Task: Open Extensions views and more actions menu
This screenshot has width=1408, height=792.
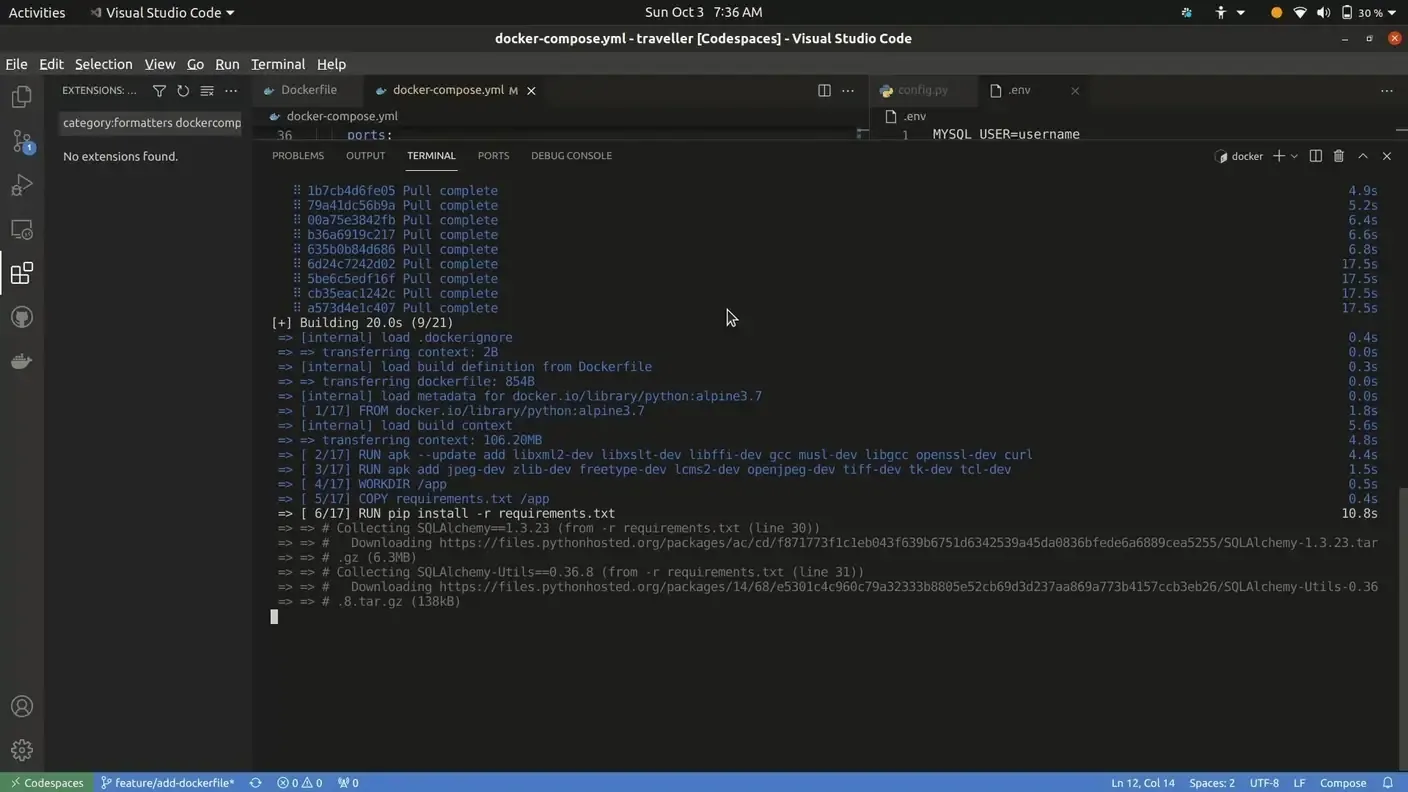Action: (x=231, y=90)
